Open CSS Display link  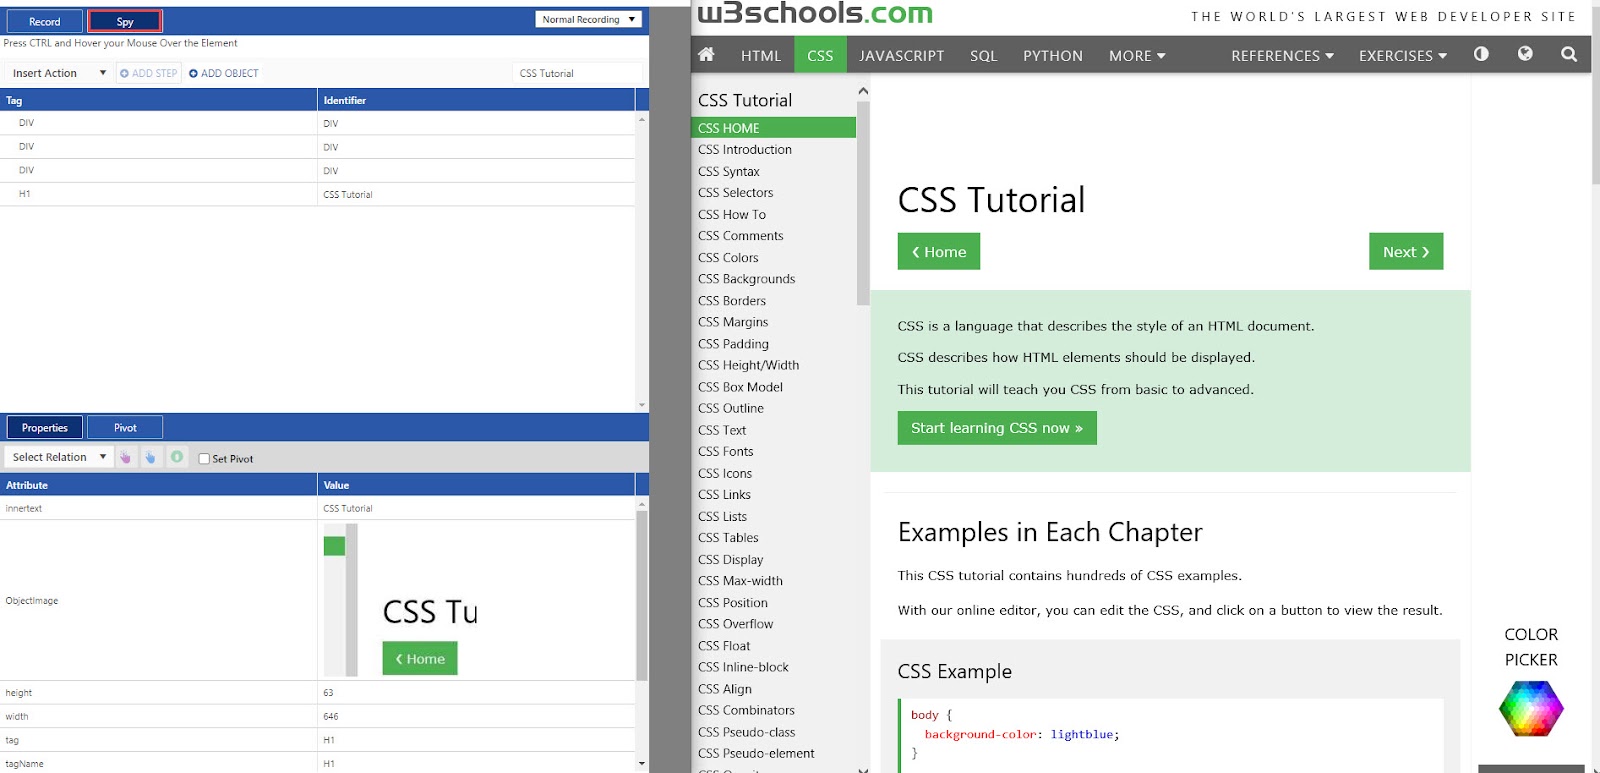[x=730, y=560]
